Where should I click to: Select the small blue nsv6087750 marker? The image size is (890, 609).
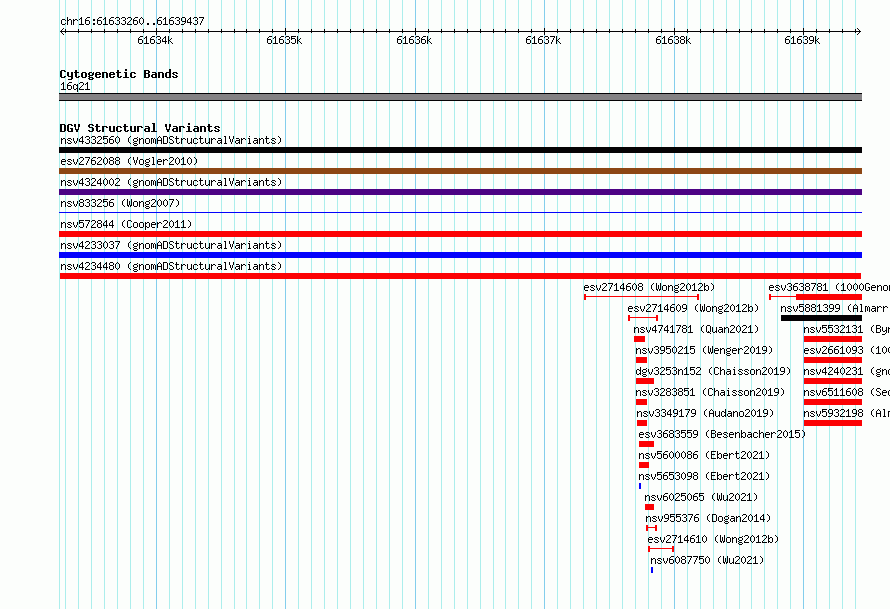tap(652, 570)
